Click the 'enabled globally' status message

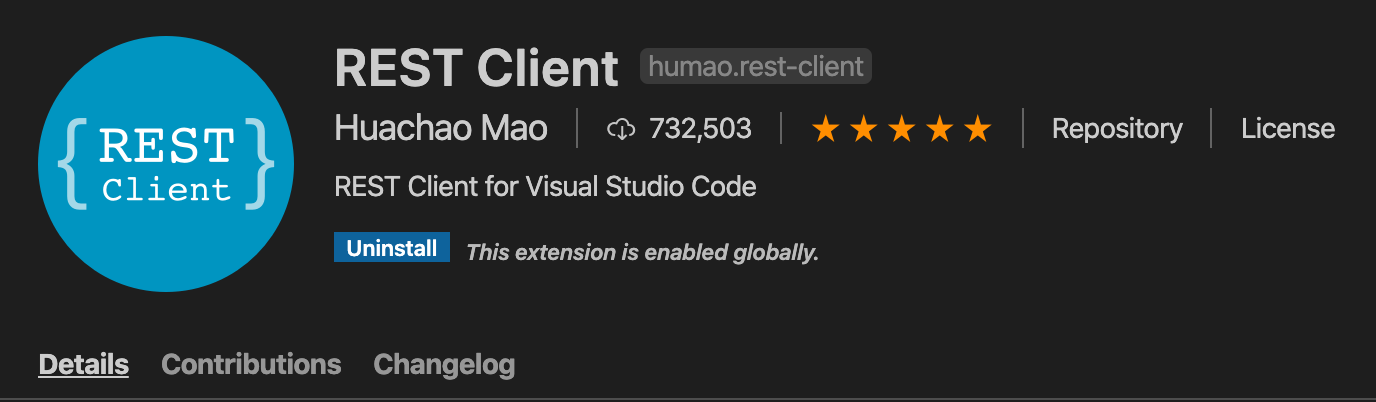pyautogui.click(x=642, y=252)
